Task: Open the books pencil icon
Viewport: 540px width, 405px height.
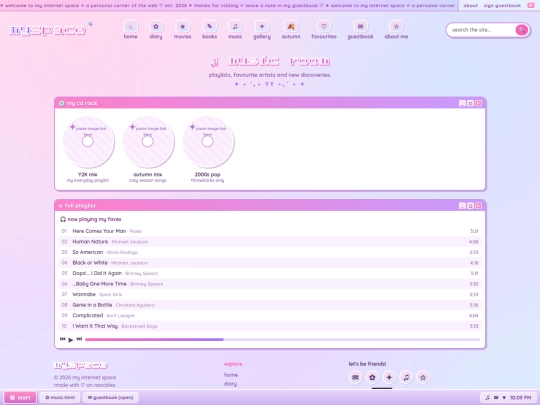Action: tap(209, 27)
